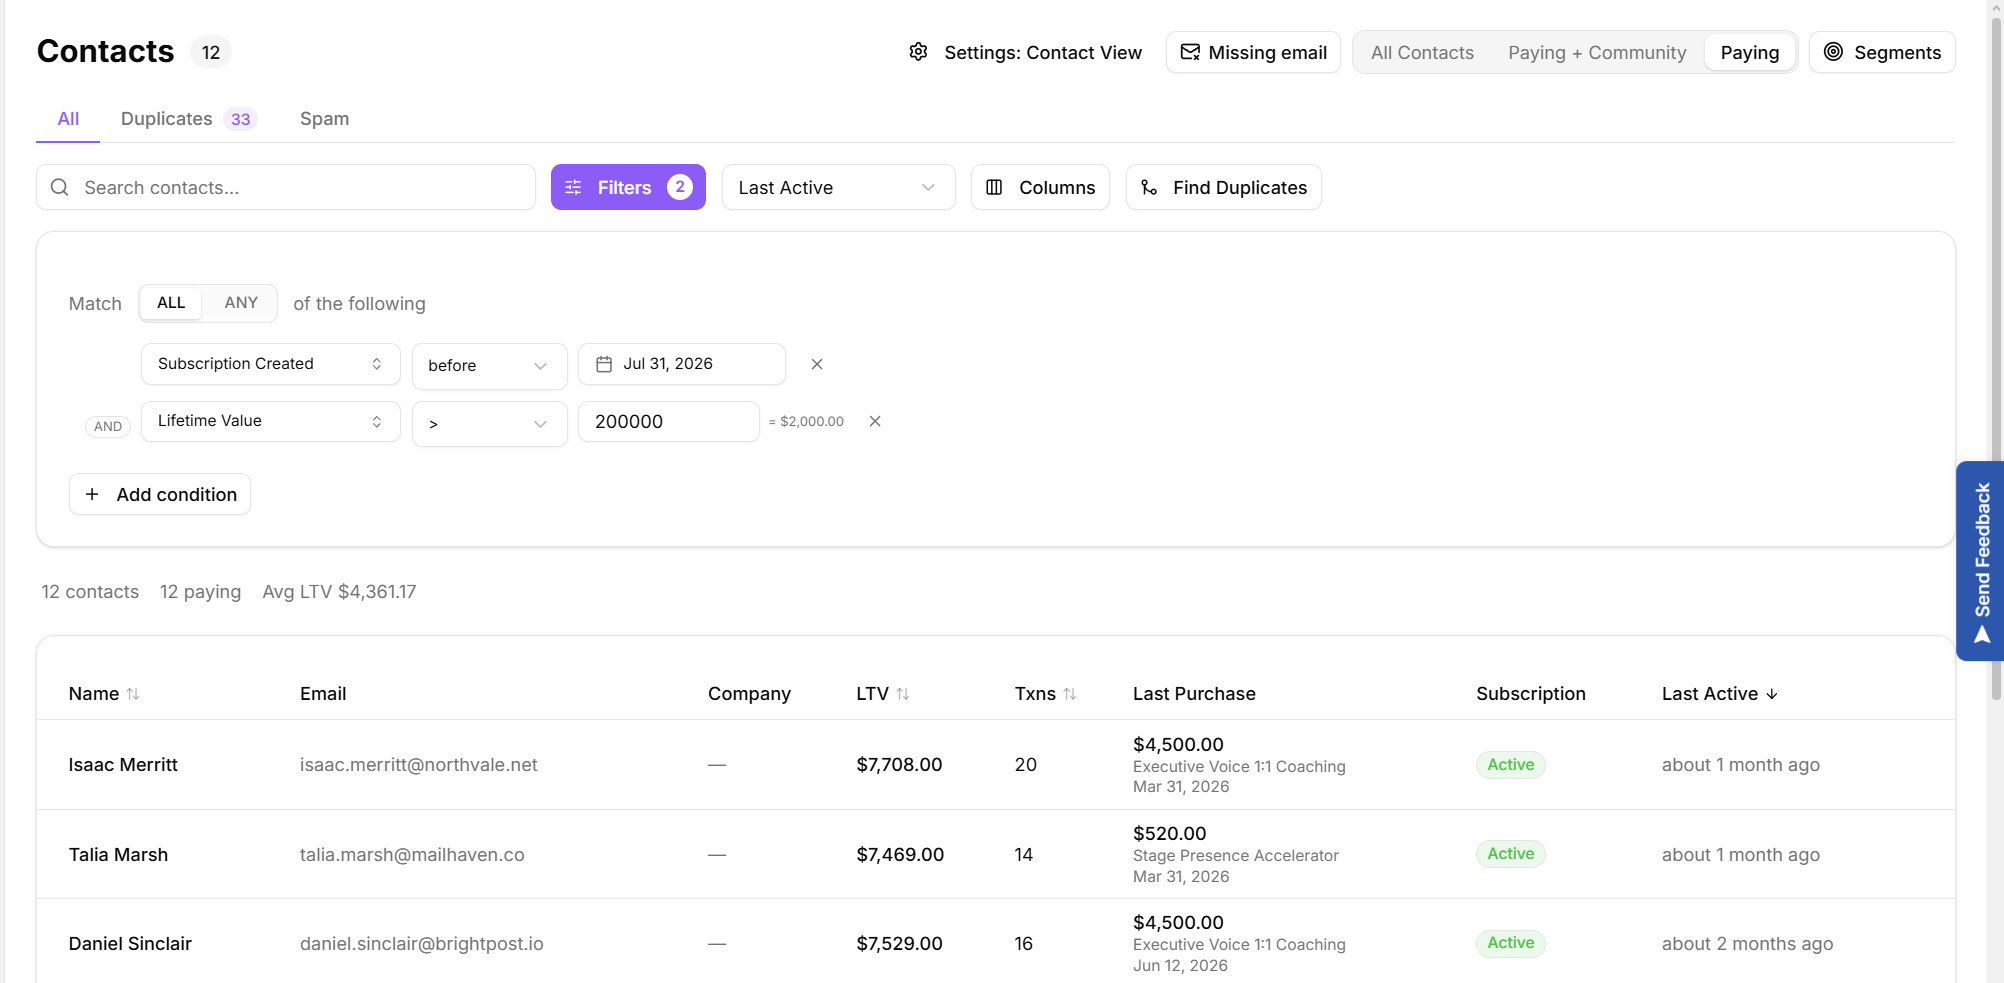This screenshot has width=2004, height=983.
Task: Remove the Lifetime Value condition
Action: click(x=875, y=421)
